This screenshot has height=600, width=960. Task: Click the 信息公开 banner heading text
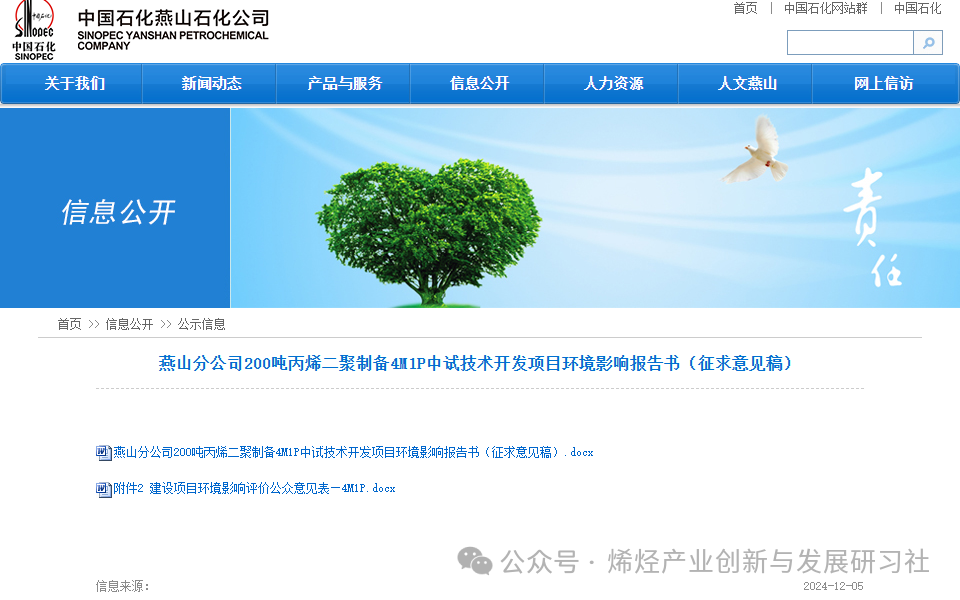coord(118,212)
